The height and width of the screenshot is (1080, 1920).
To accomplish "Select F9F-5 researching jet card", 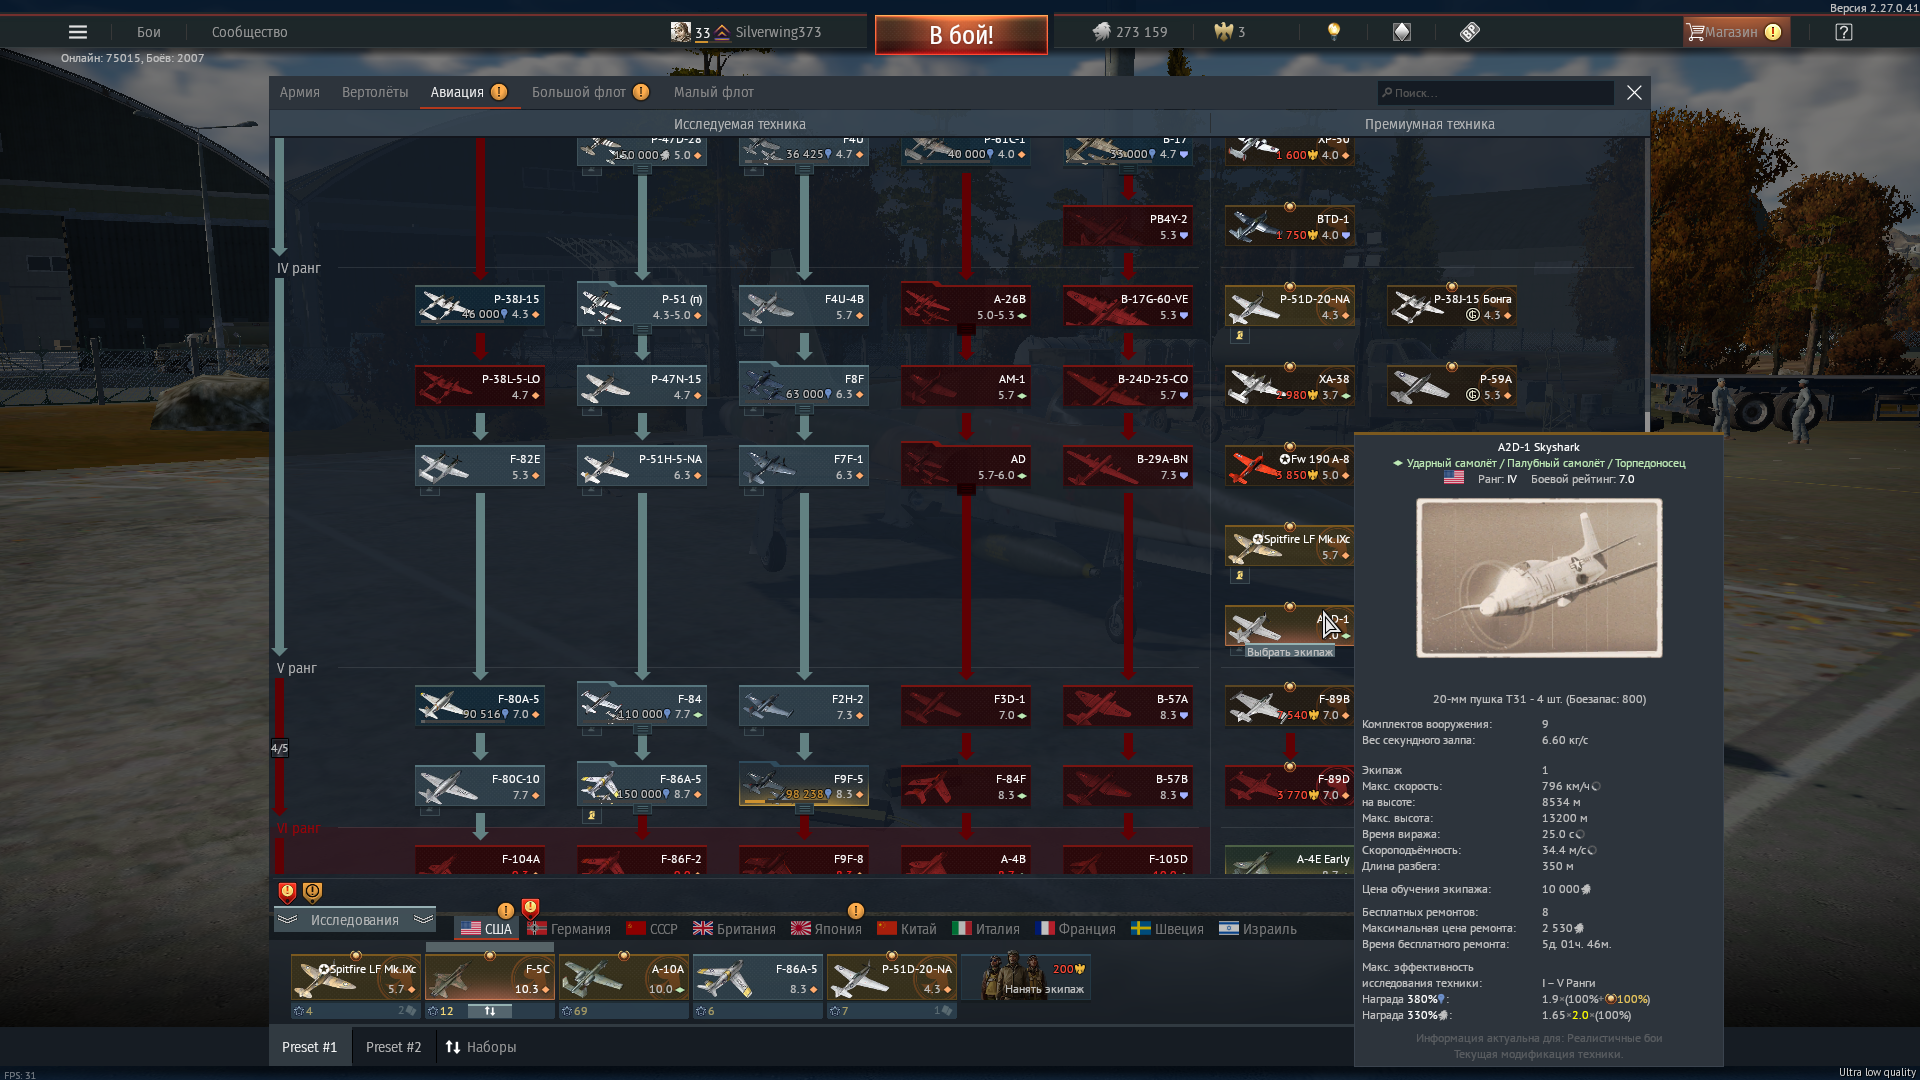I will 804,786.
